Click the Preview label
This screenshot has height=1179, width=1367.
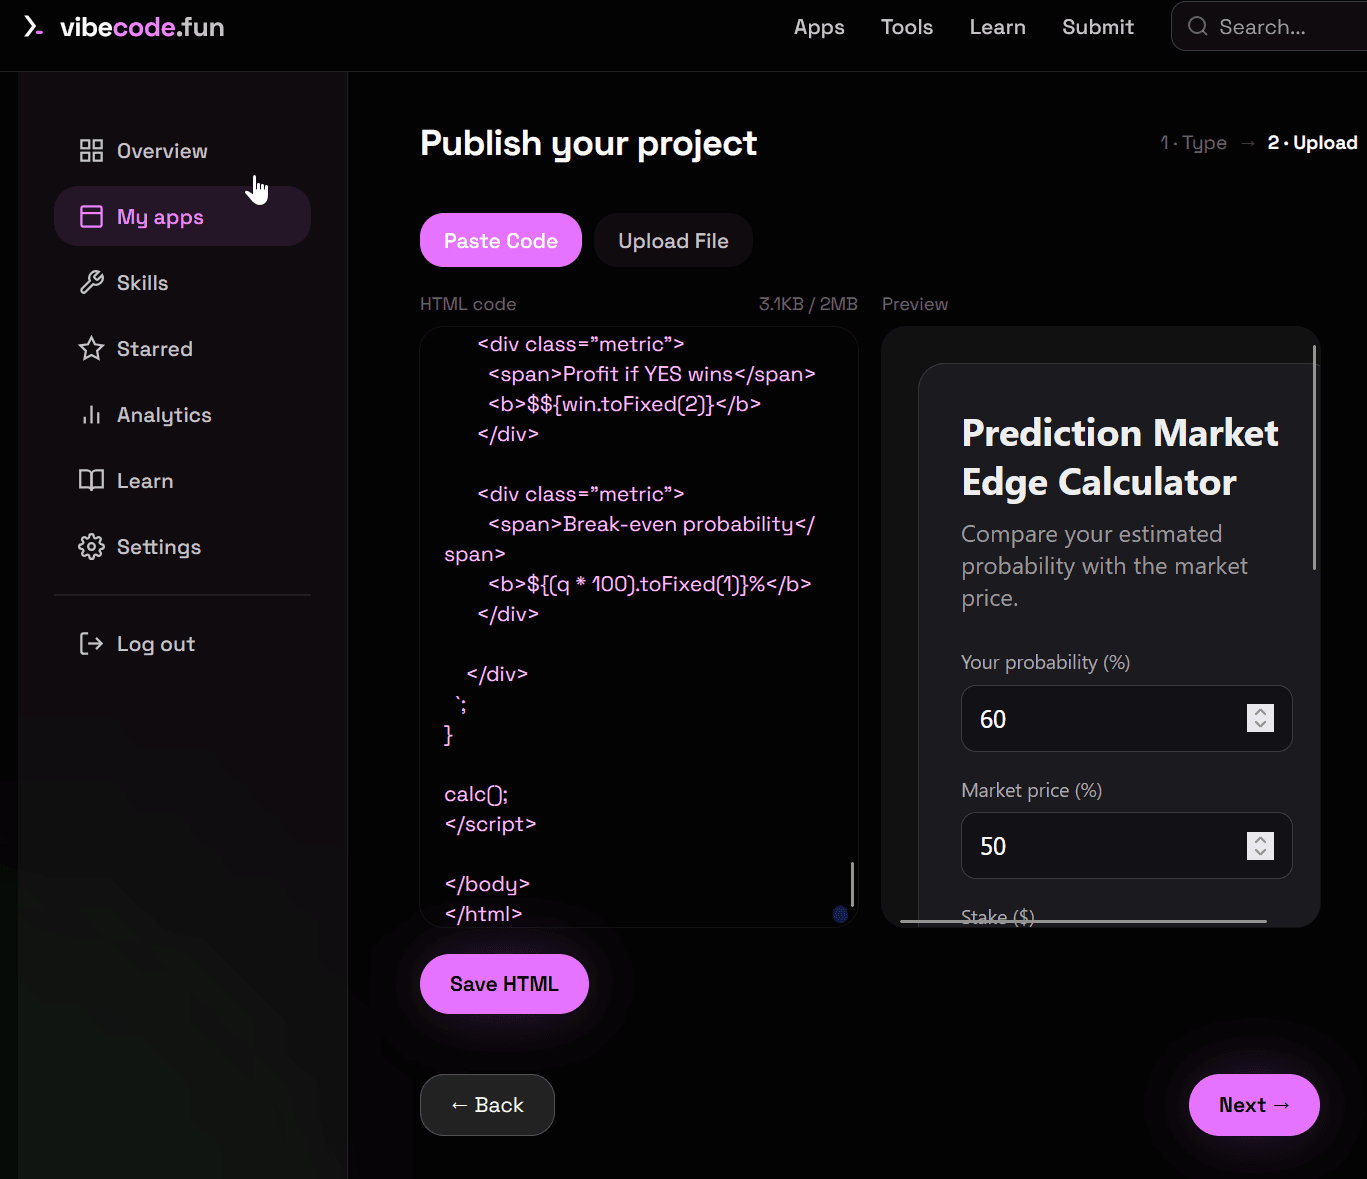915,304
